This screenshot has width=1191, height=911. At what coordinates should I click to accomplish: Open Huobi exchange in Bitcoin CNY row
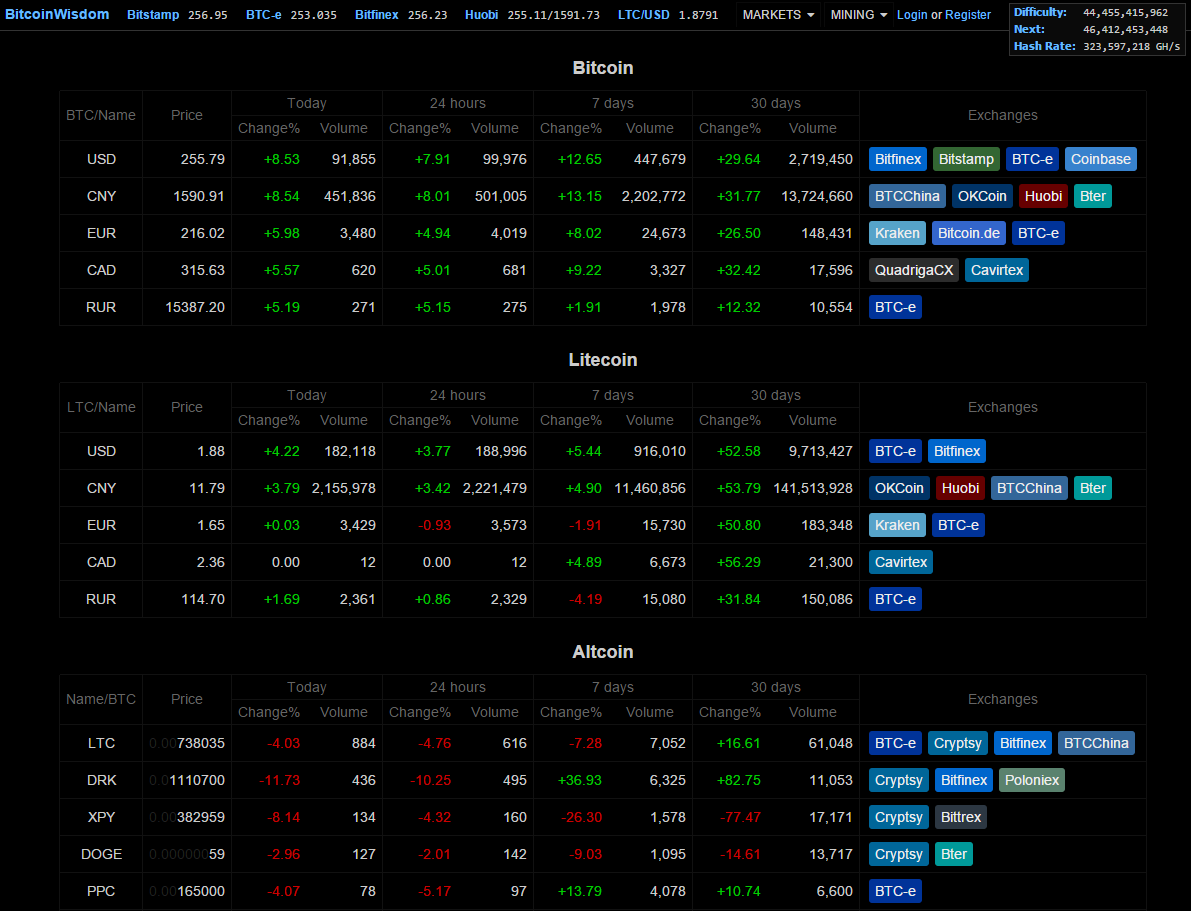click(x=1043, y=196)
